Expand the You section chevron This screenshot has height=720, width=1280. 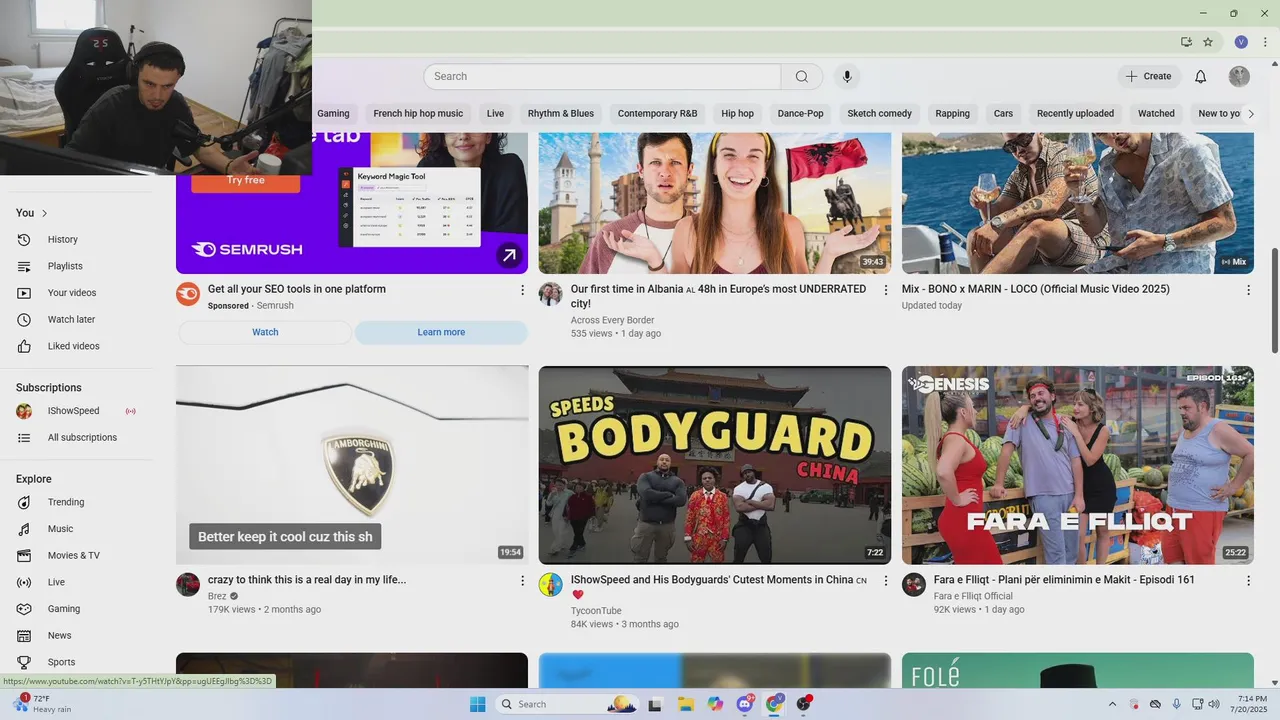point(44,213)
